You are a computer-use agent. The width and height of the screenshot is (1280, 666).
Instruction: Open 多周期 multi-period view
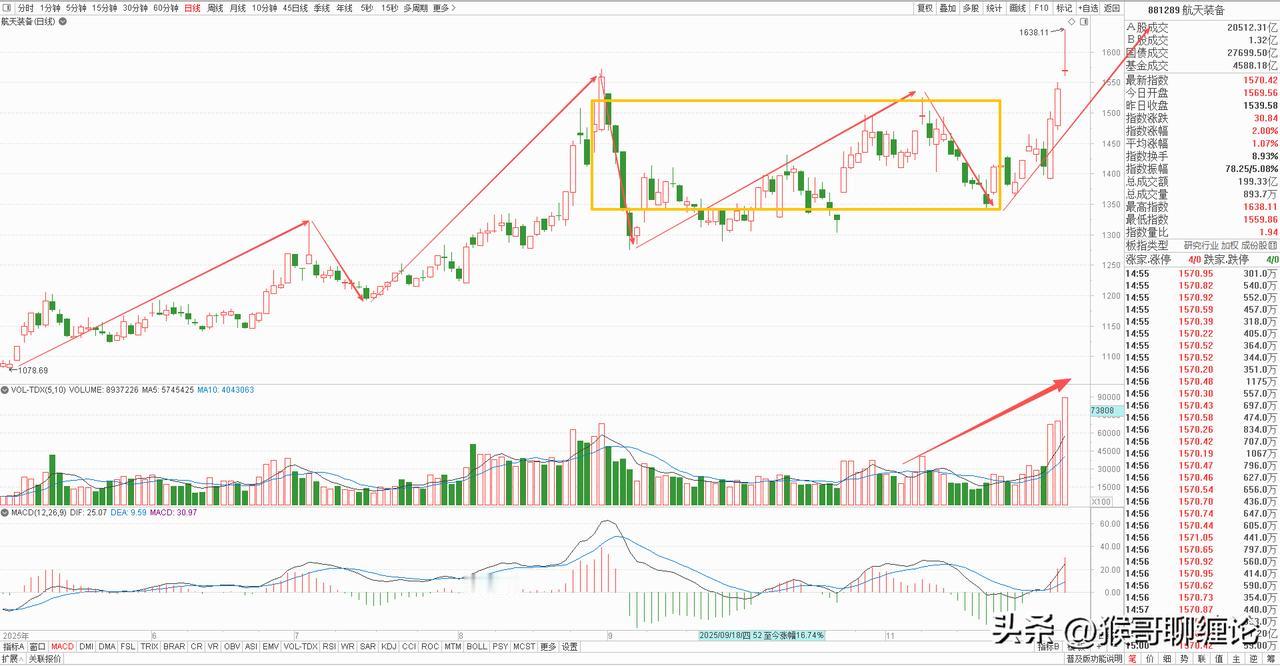[415, 8]
